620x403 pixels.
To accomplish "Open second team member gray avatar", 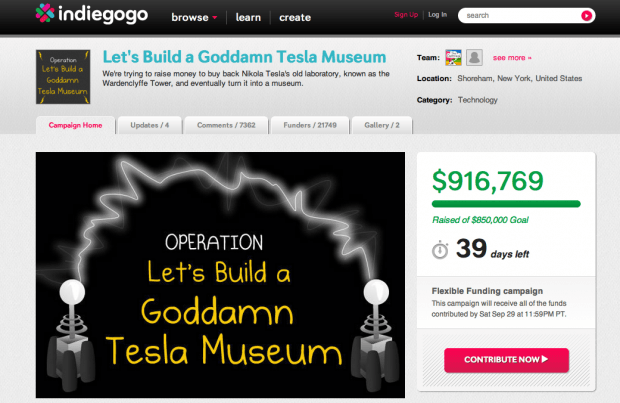I will tap(474, 57).
